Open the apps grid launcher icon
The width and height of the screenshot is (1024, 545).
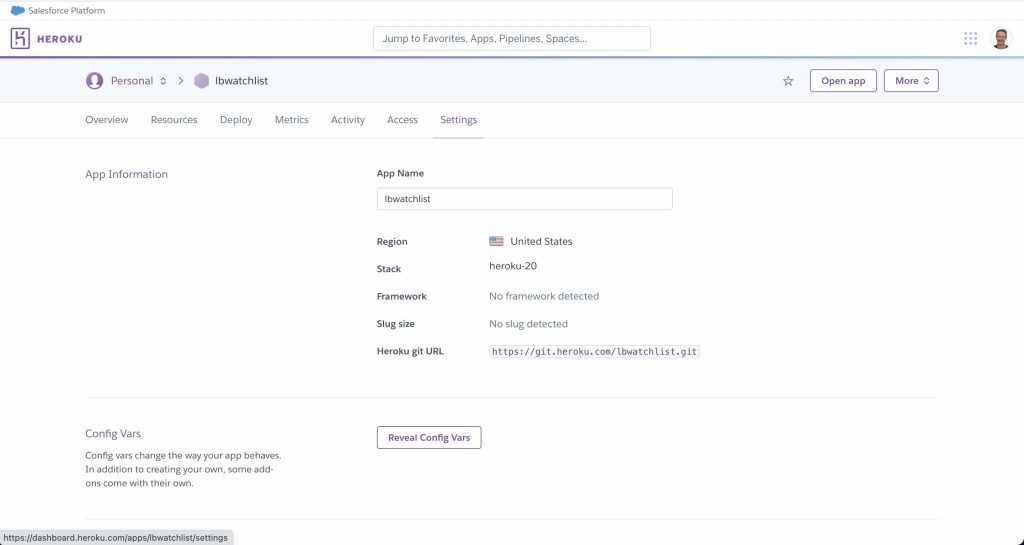[x=970, y=39]
